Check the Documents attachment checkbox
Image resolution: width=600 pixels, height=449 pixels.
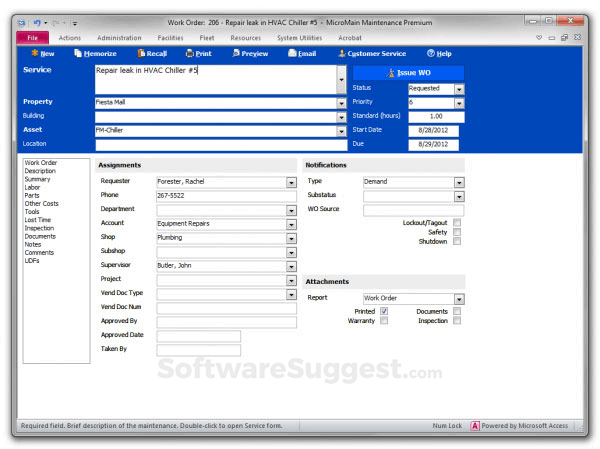pos(457,311)
